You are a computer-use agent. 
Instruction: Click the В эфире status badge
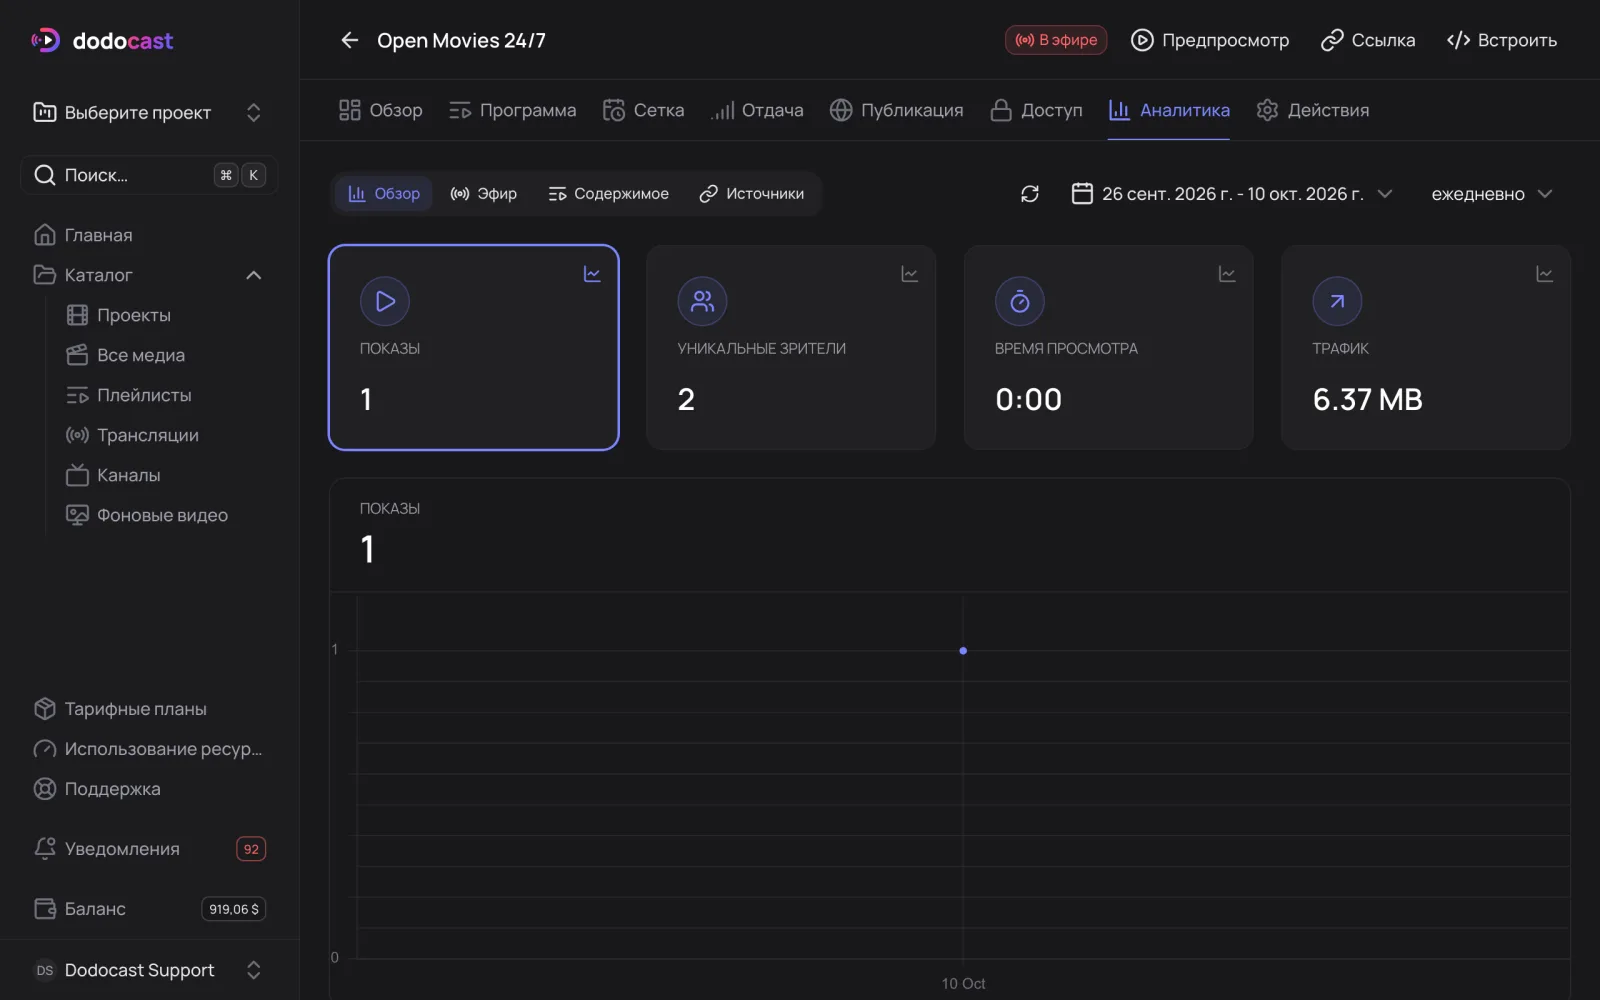pyautogui.click(x=1056, y=40)
